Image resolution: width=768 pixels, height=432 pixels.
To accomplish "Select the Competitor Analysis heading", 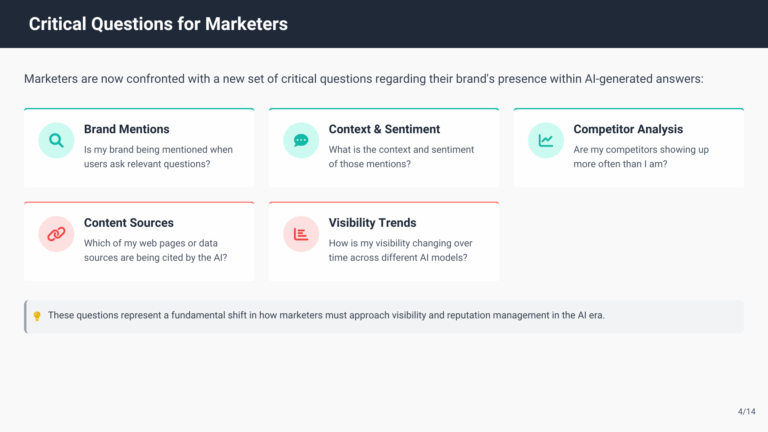I will click(628, 129).
